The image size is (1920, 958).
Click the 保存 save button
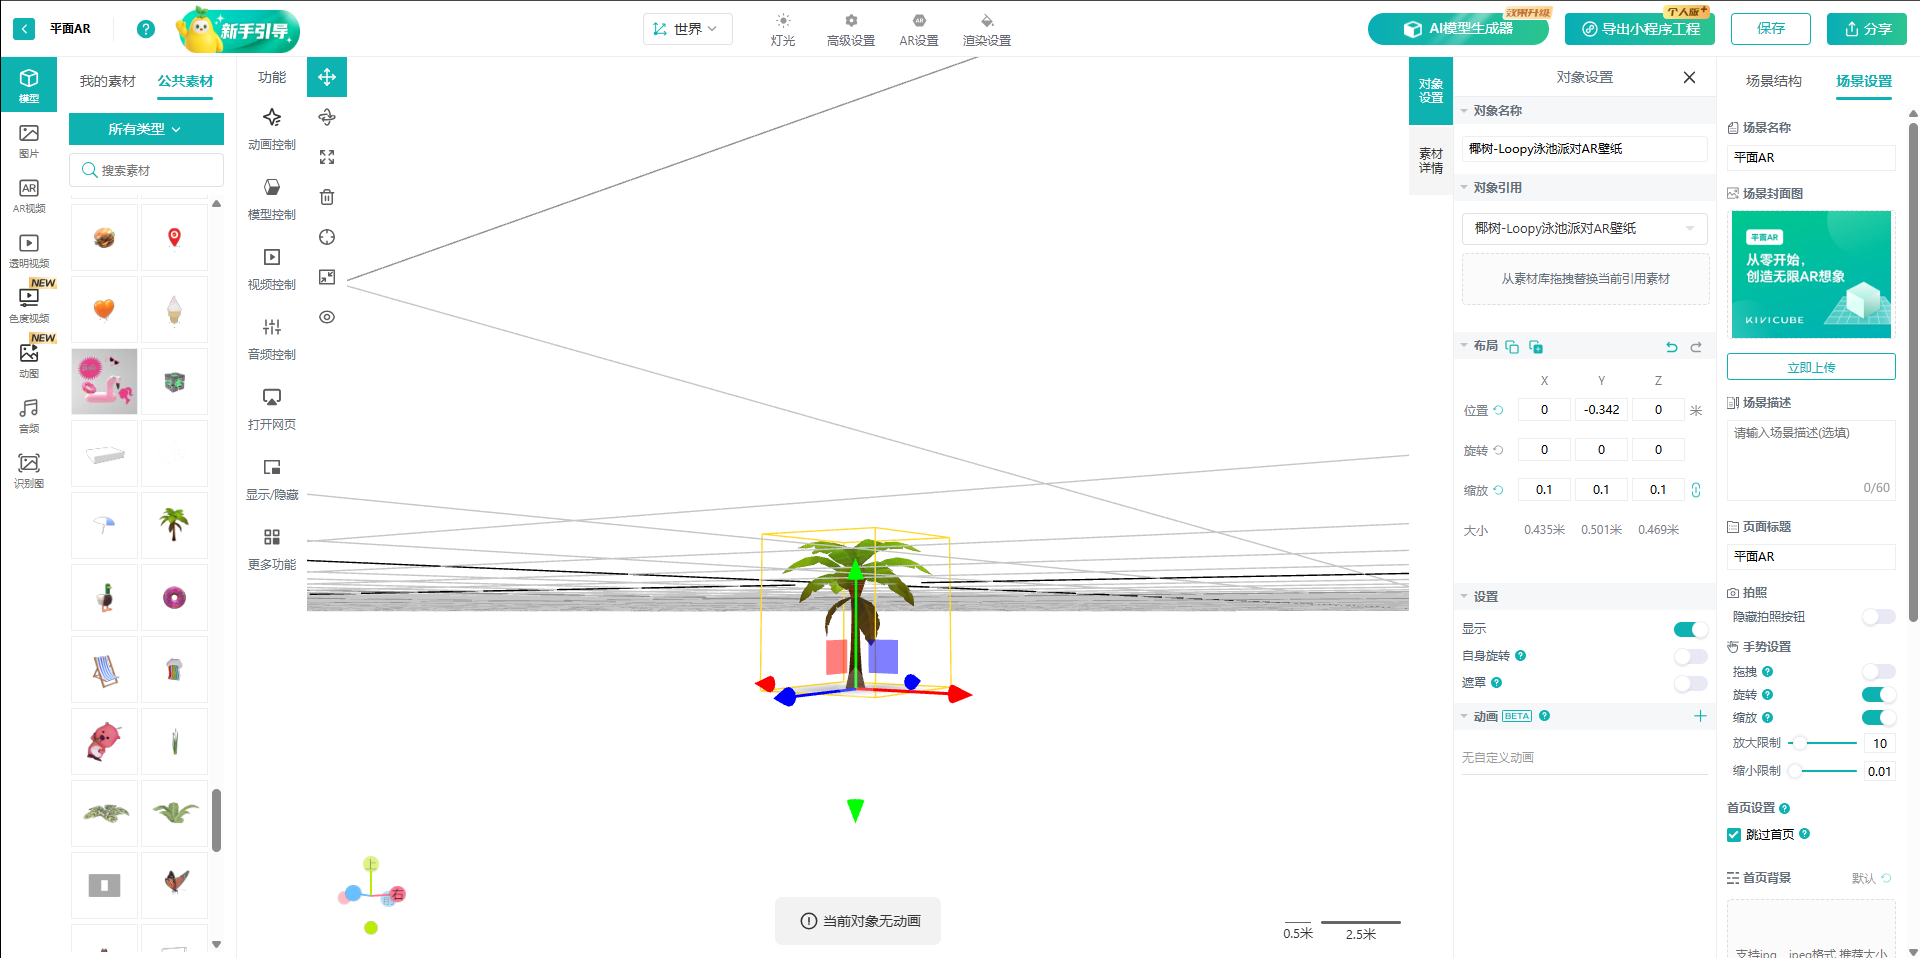(x=1770, y=29)
